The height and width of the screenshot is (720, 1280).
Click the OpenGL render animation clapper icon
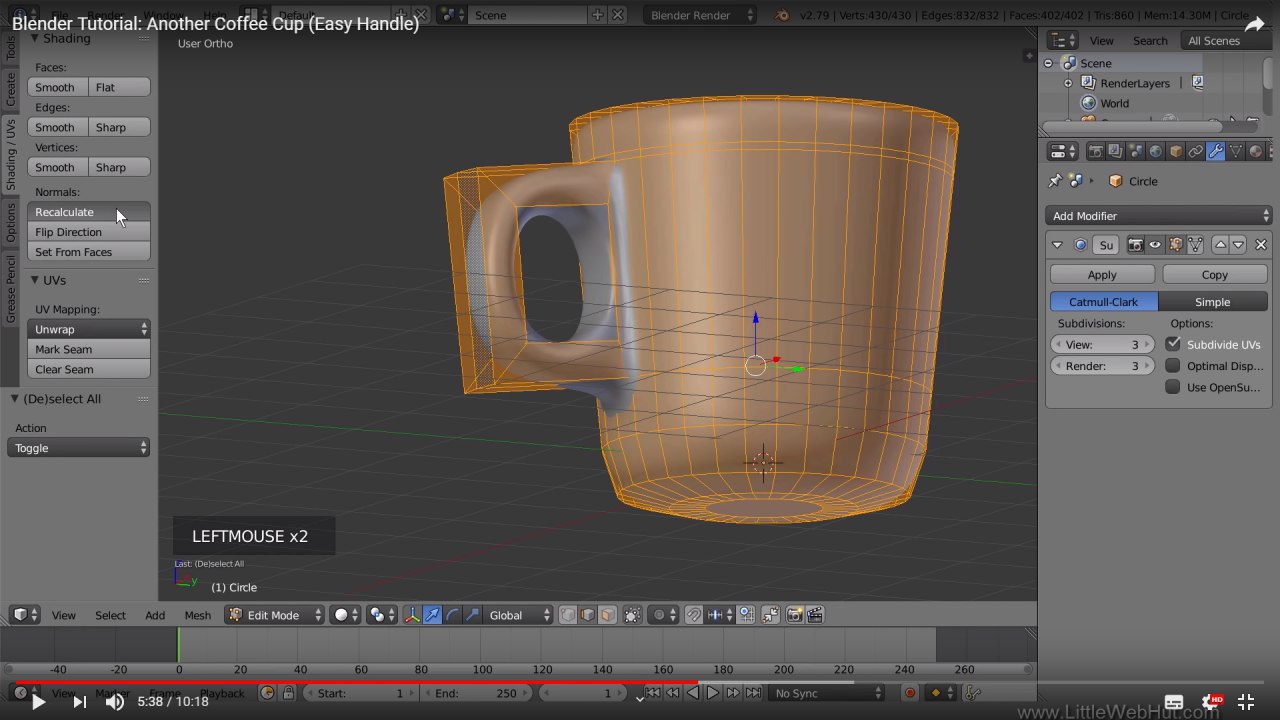815,615
